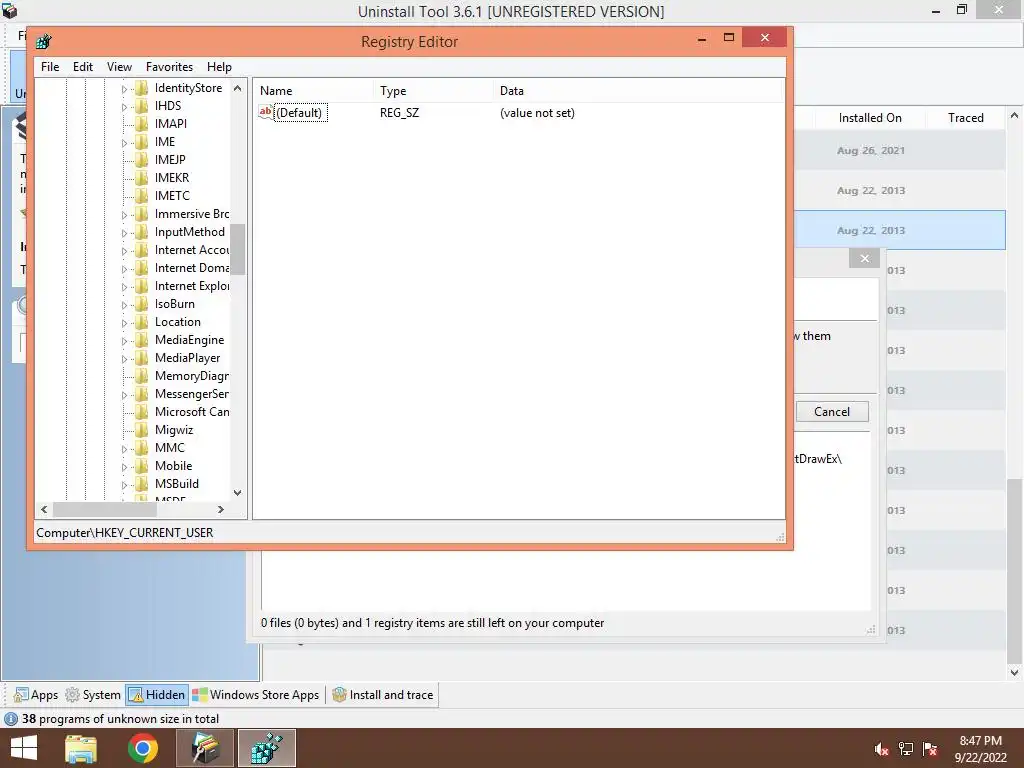Screen dimensions: 1024x768
Task: Switch to the Apps tab
Action: click(x=36, y=695)
